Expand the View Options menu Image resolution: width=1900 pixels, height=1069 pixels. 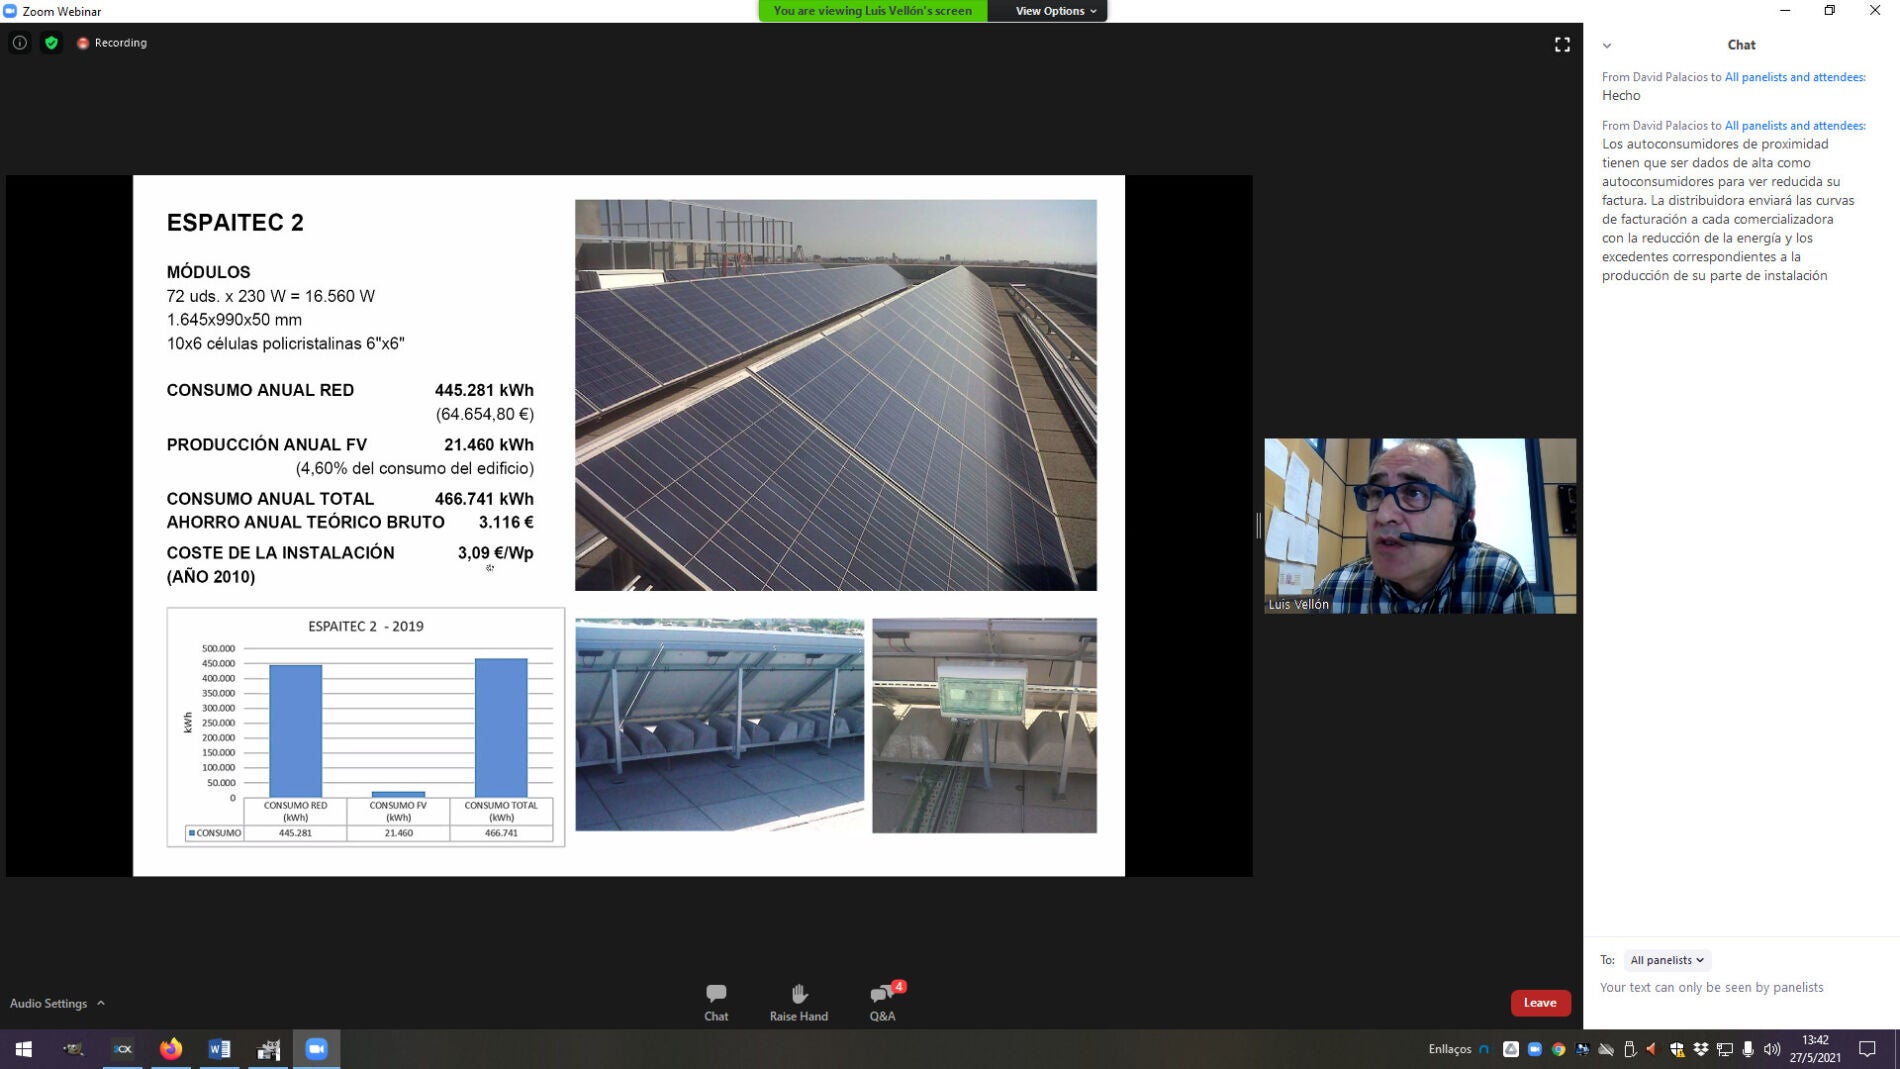tap(1054, 11)
